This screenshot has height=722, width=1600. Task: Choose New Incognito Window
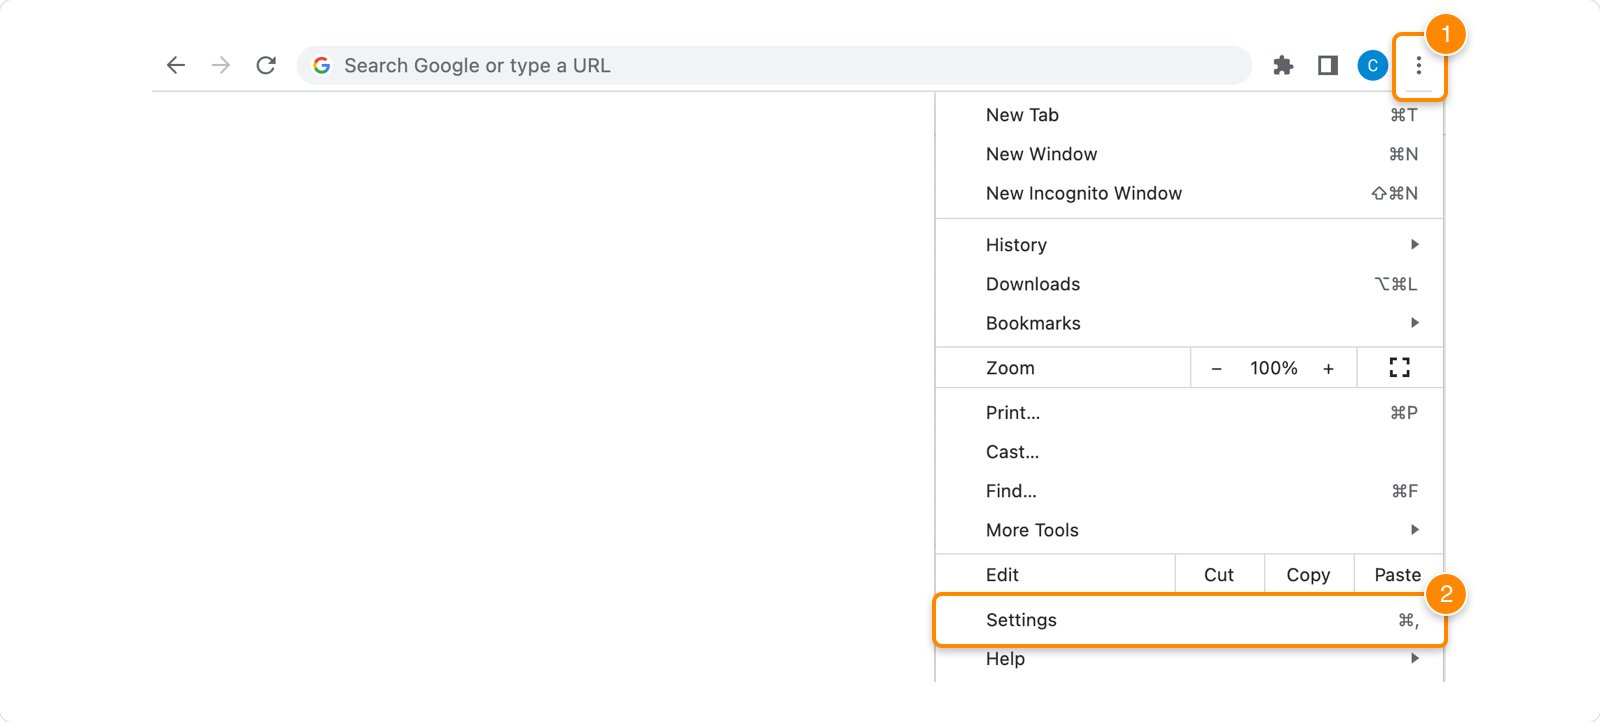point(1084,193)
